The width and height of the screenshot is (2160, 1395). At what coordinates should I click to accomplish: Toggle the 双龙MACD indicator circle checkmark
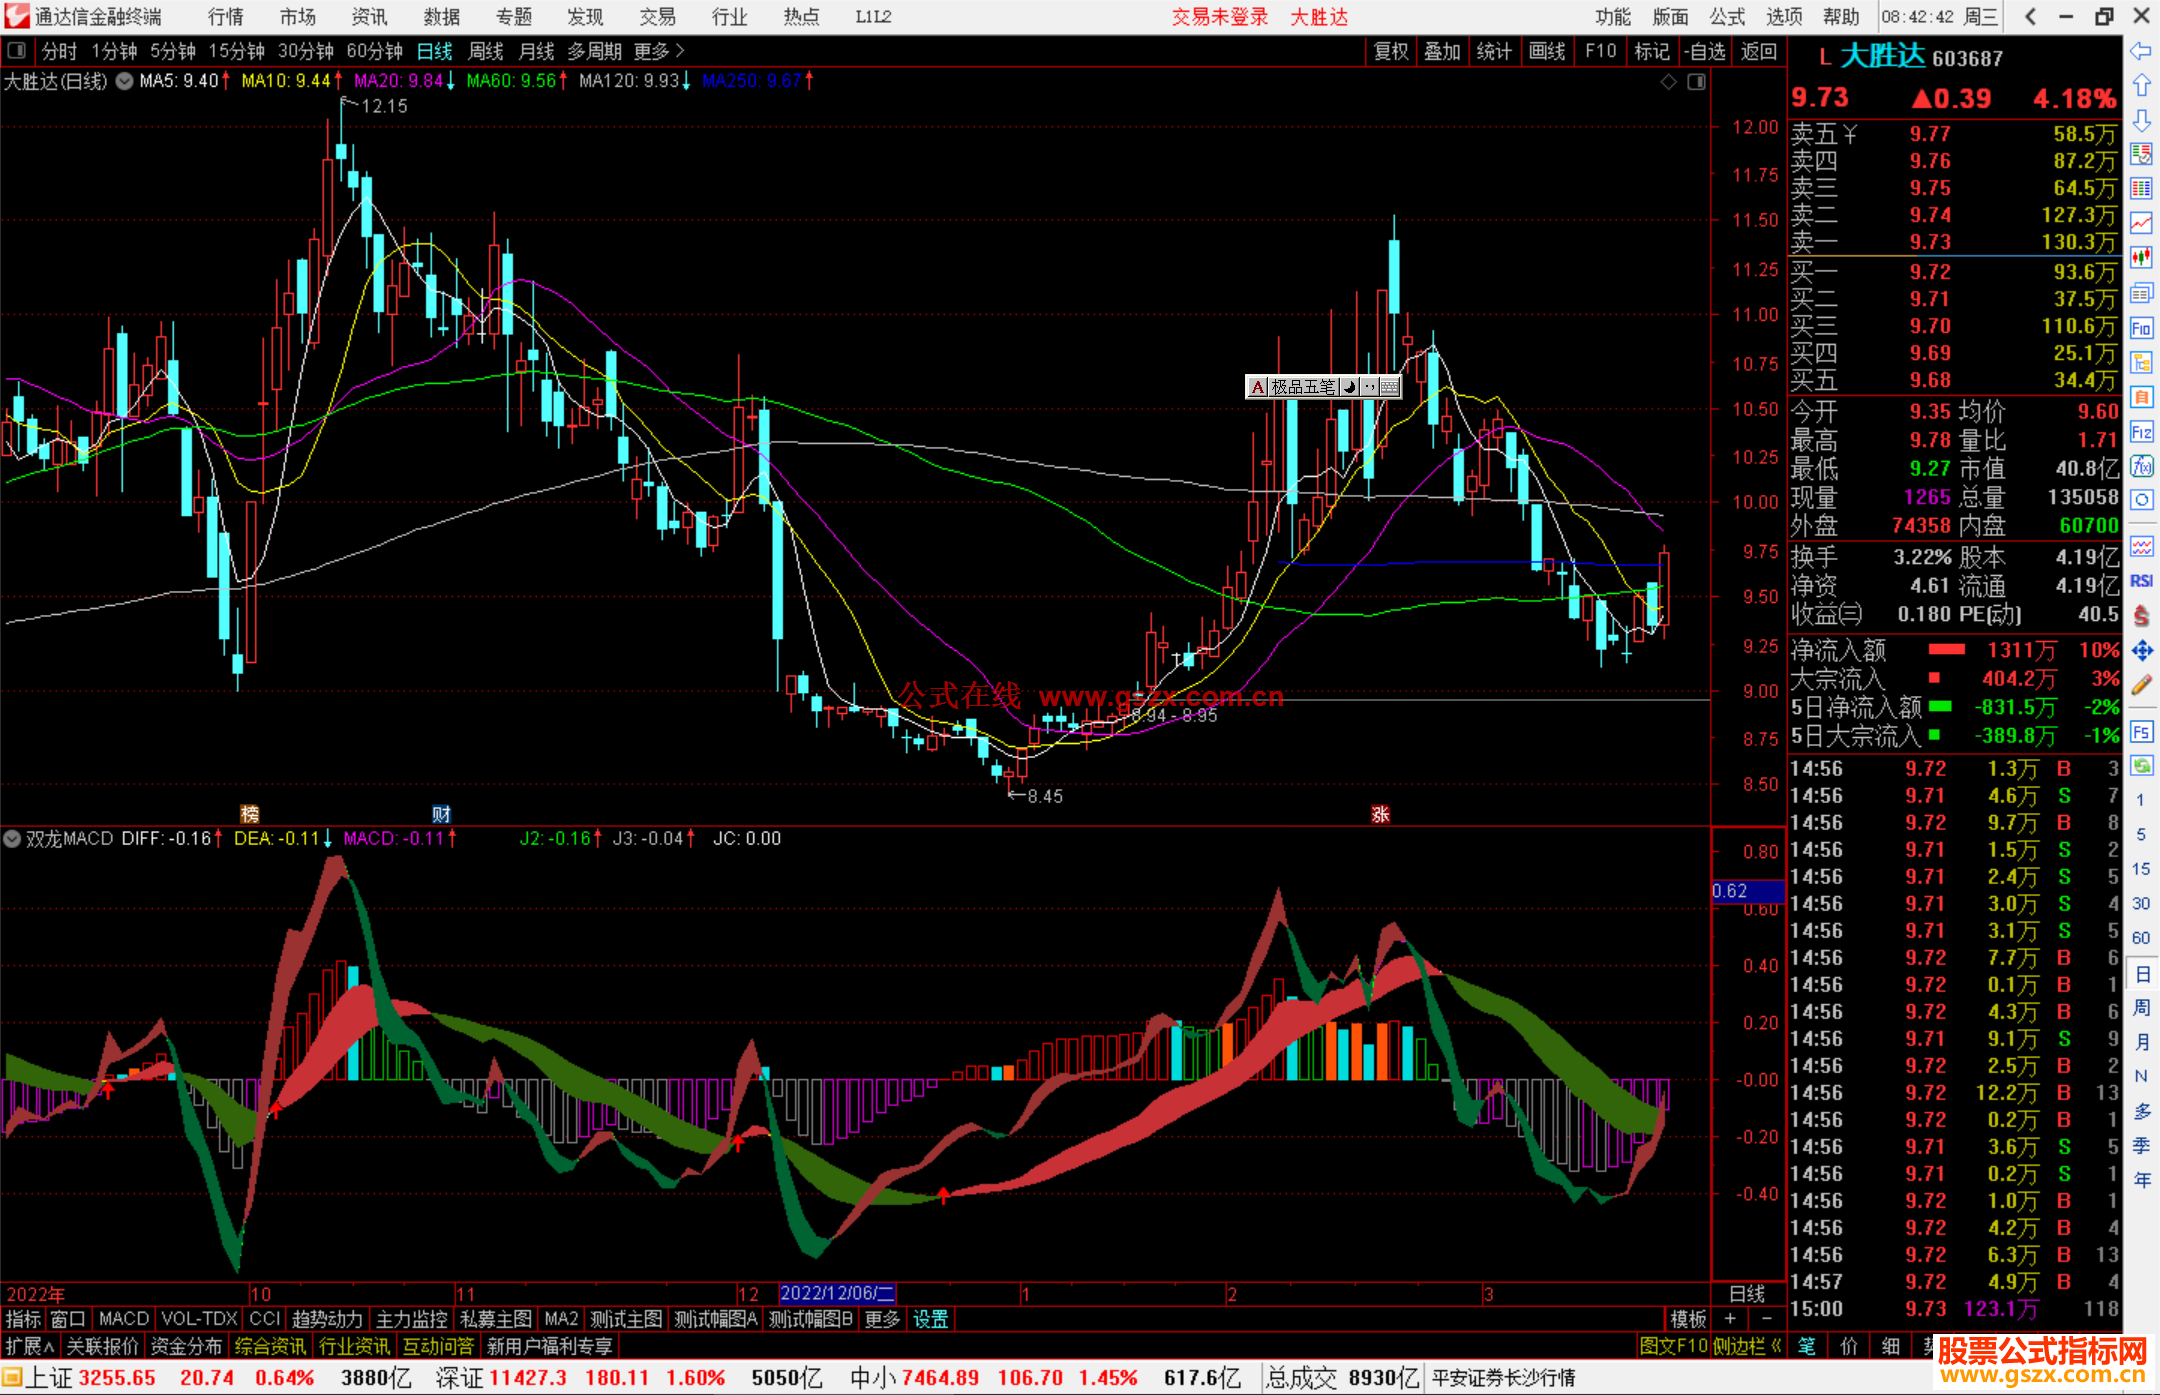pos(12,839)
